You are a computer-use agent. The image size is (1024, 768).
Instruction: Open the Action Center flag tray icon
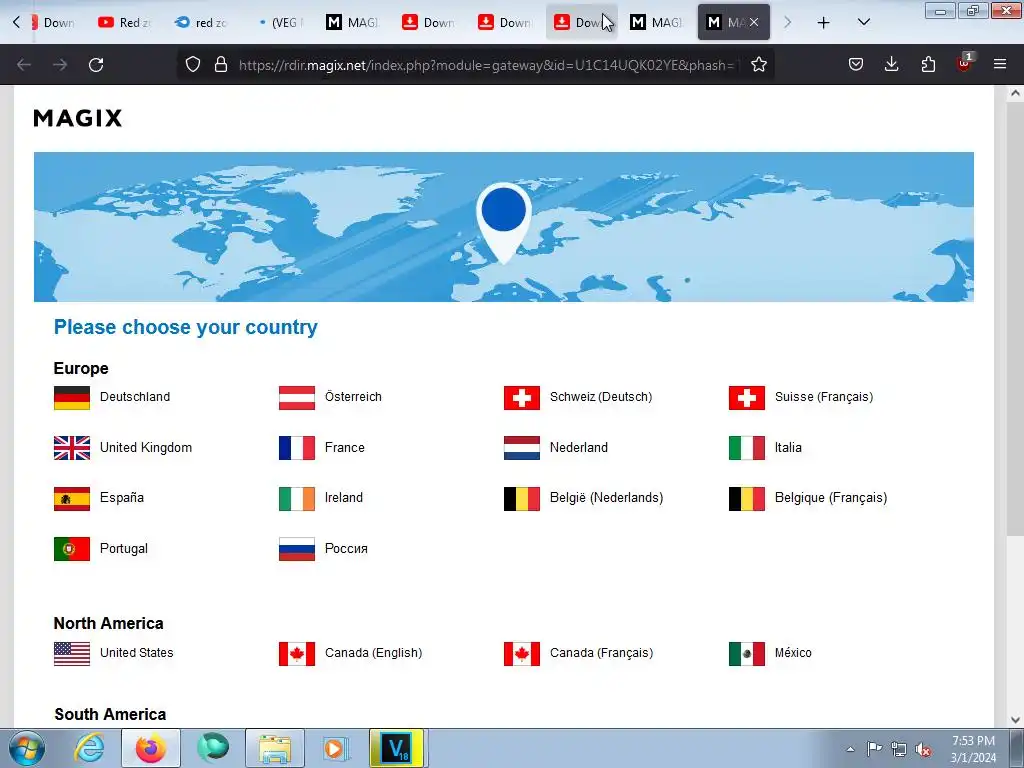(x=874, y=749)
